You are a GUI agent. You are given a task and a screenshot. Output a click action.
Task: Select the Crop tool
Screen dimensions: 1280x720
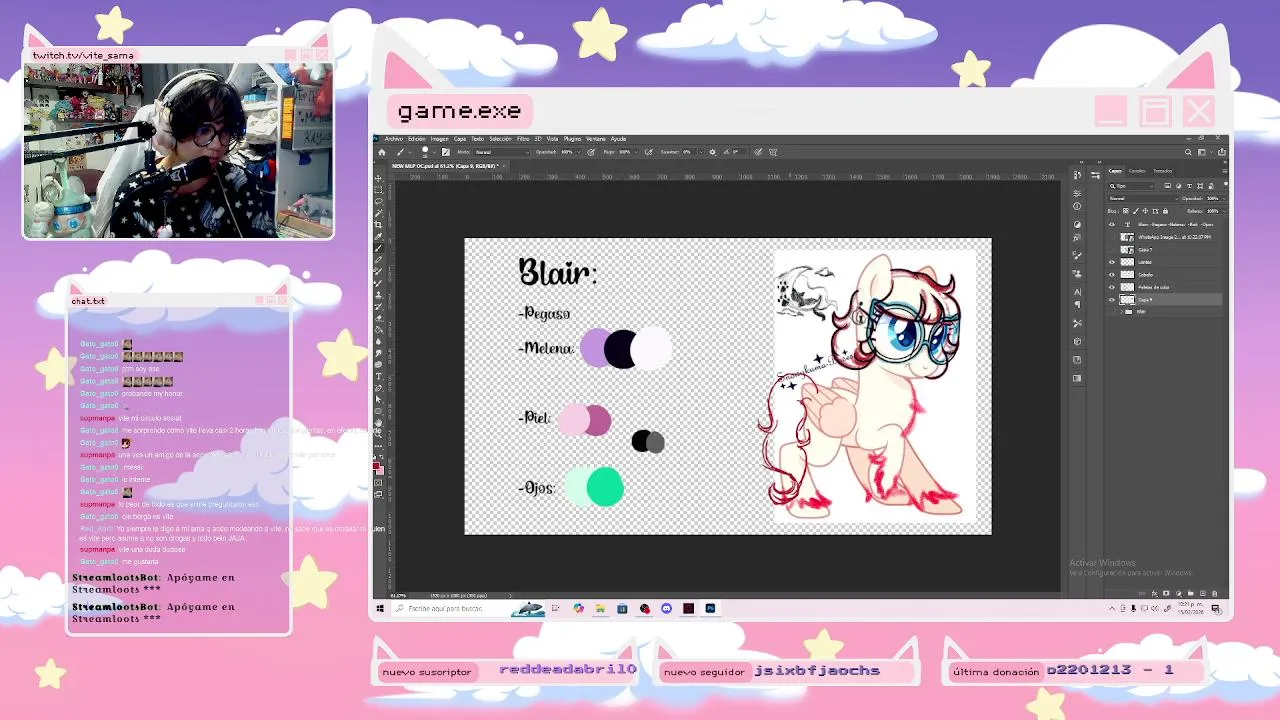click(x=378, y=225)
